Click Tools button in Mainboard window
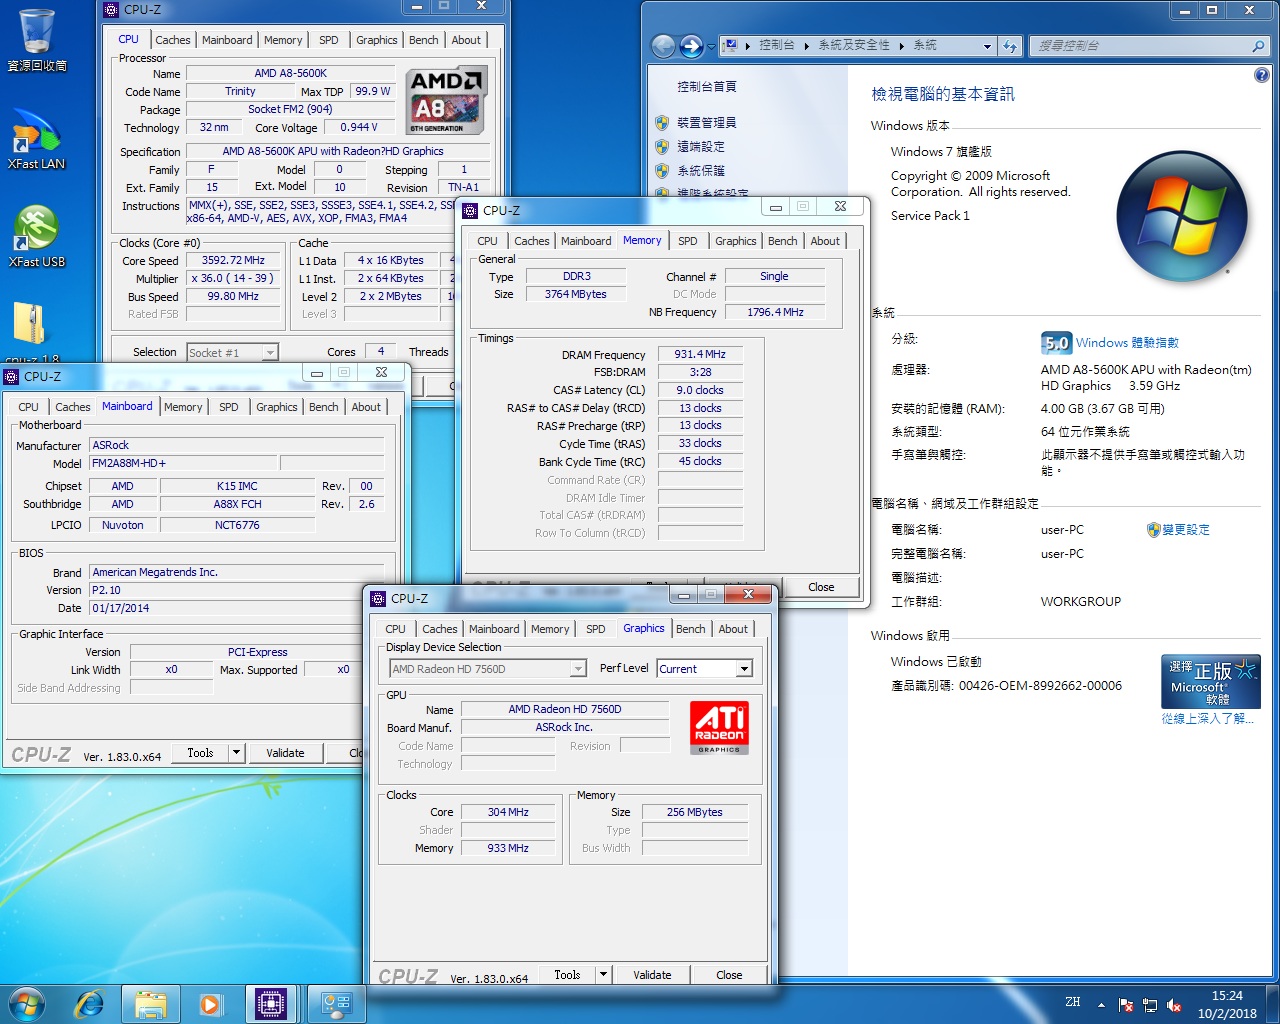 point(200,753)
